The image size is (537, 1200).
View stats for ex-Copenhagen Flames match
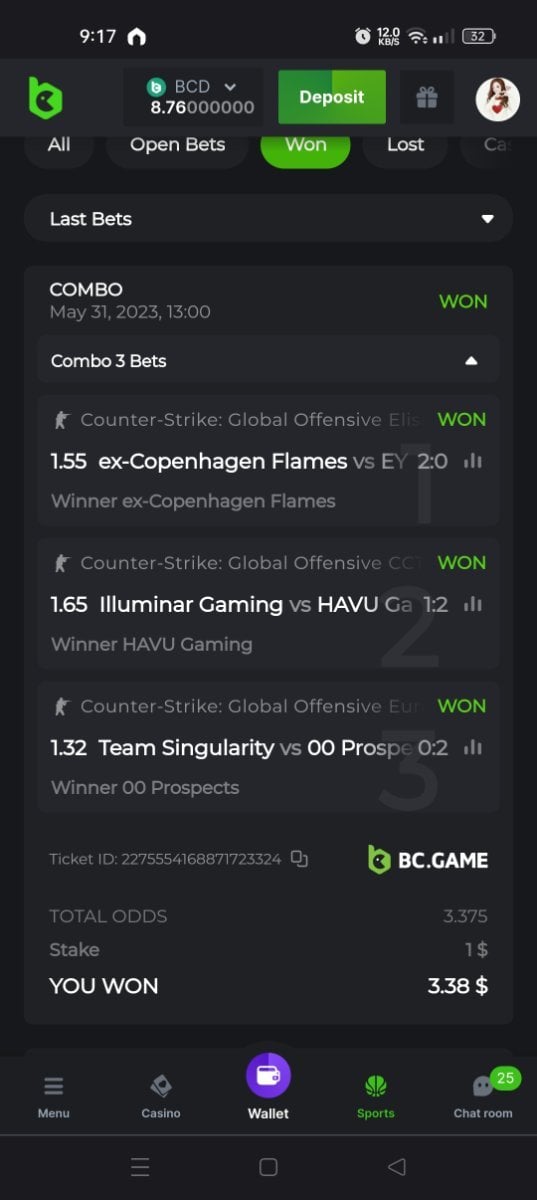(473, 461)
